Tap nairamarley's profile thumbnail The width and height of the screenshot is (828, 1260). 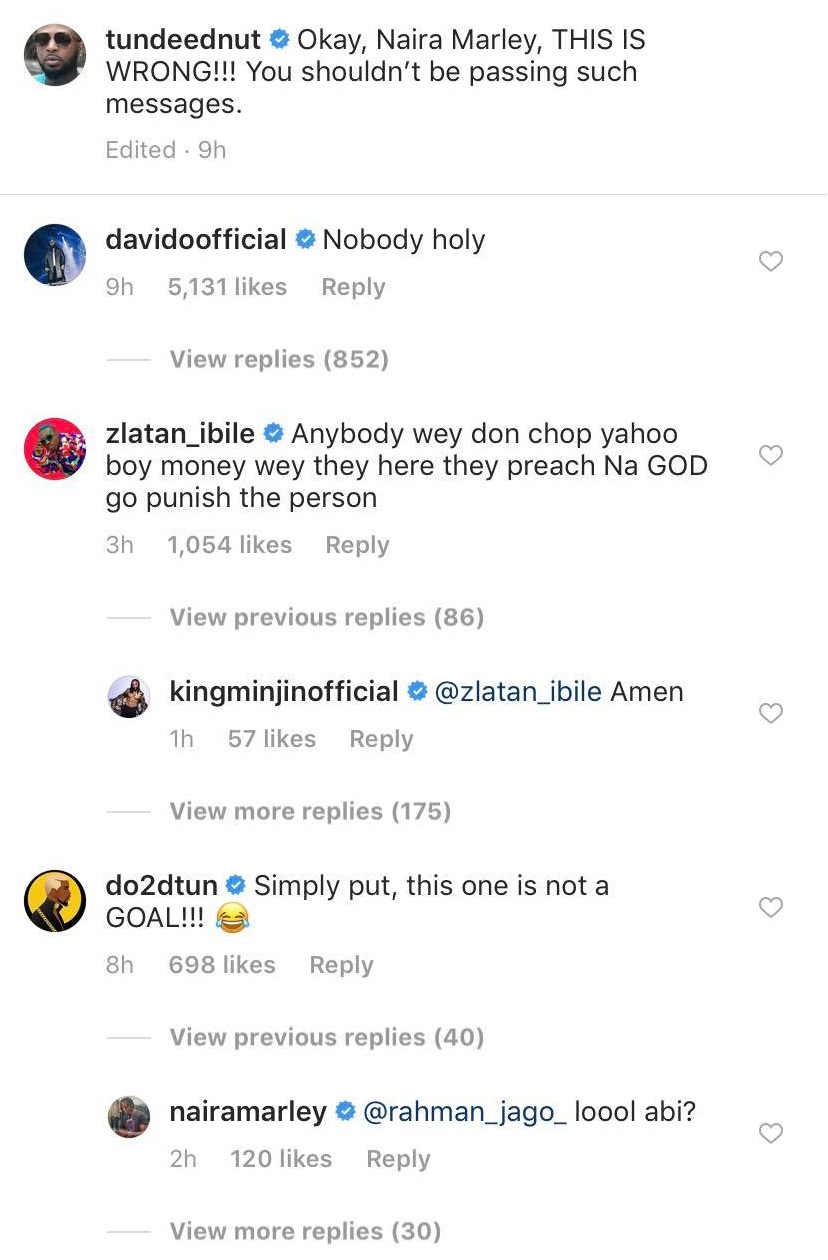[x=128, y=1117]
